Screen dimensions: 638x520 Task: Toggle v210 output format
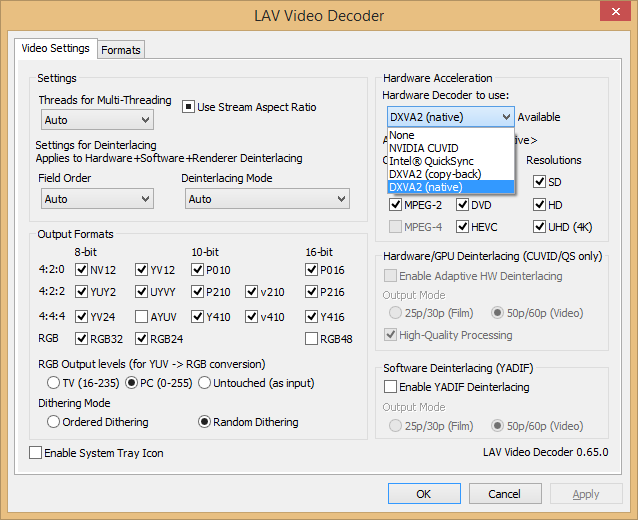coord(251,292)
